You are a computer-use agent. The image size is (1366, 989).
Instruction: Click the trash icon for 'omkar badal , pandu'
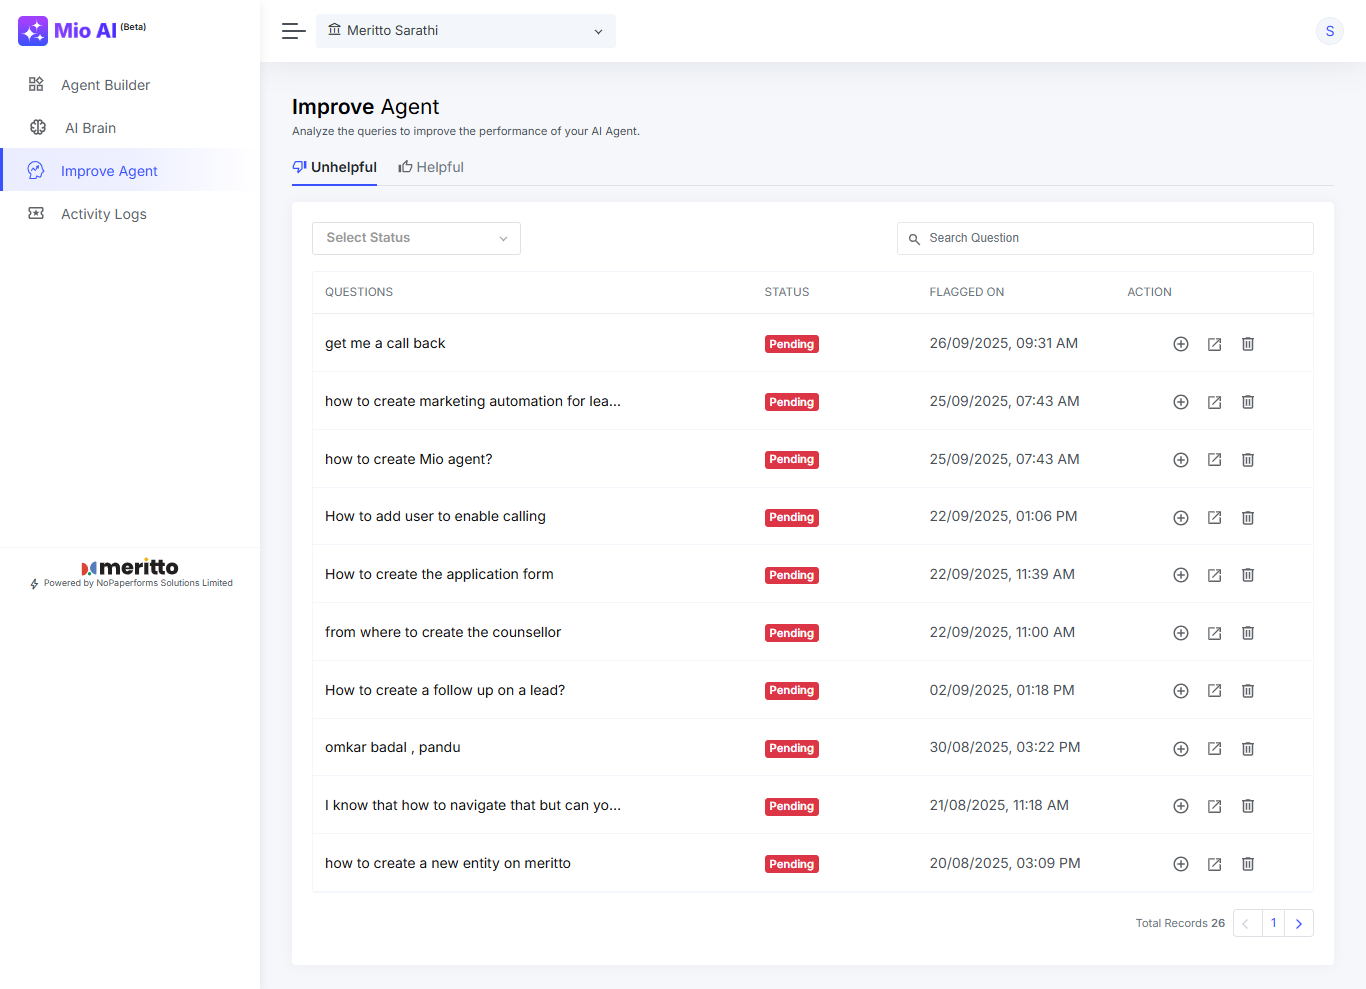click(x=1248, y=749)
